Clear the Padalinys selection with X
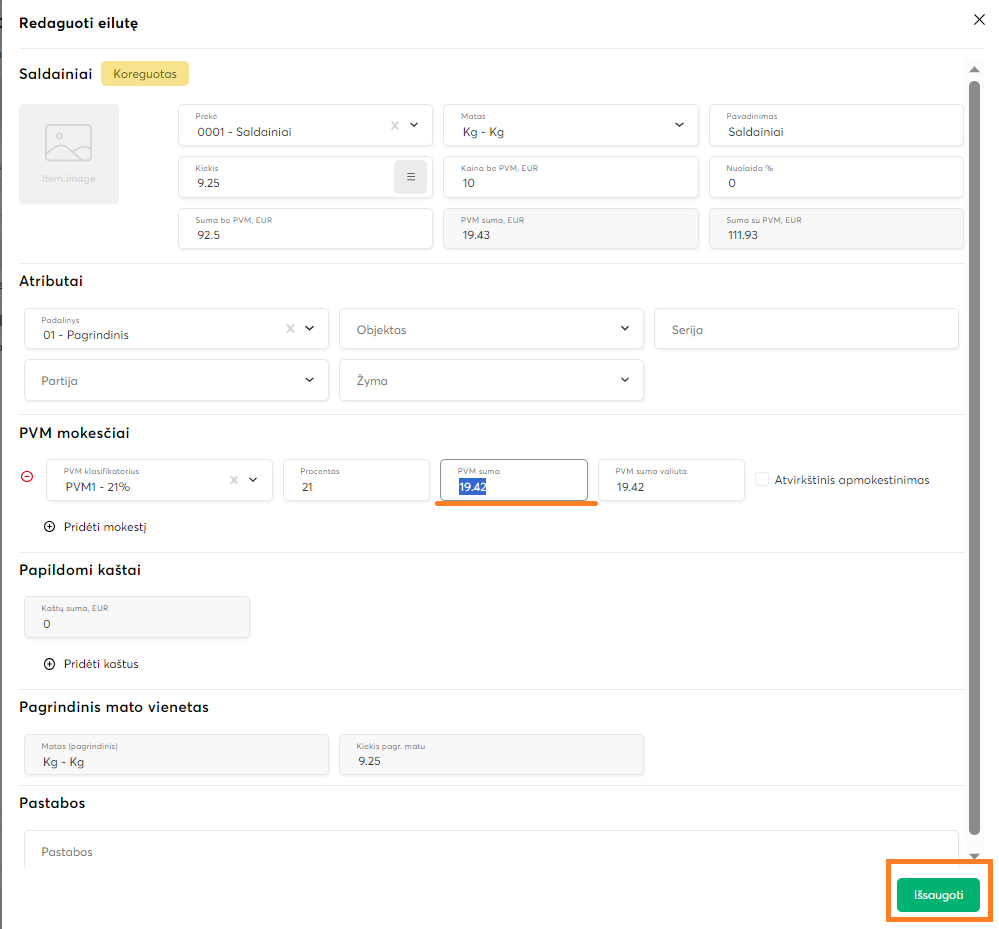 [x=290, y=328]
